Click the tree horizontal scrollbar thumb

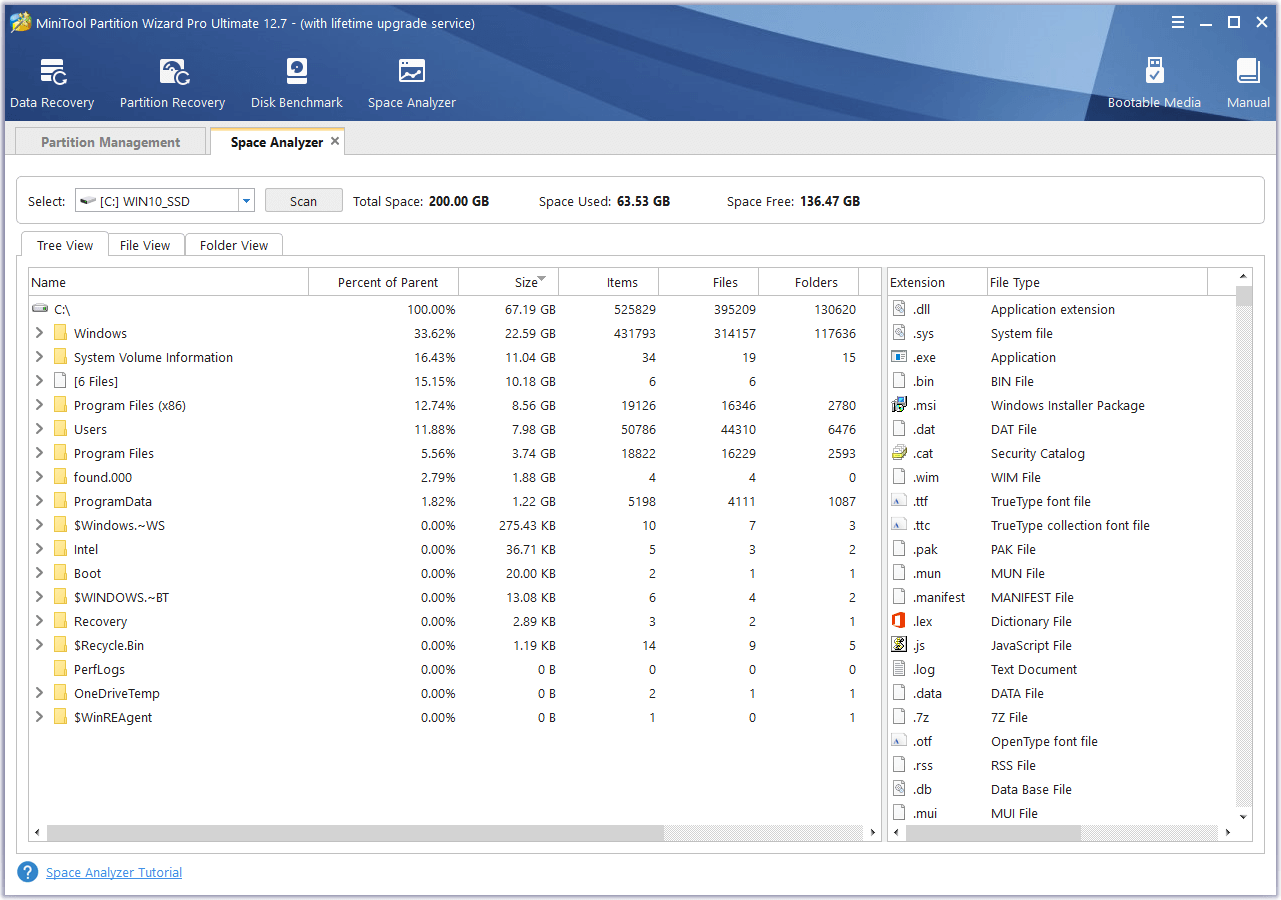355,833
